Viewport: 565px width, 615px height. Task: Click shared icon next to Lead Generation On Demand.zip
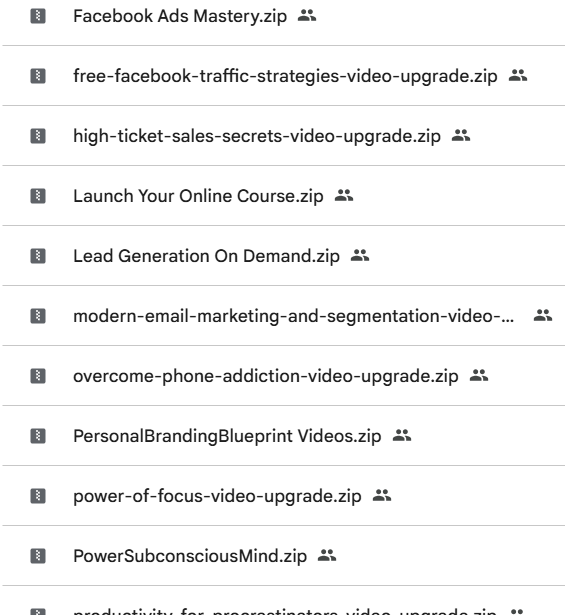pos(360,255)
